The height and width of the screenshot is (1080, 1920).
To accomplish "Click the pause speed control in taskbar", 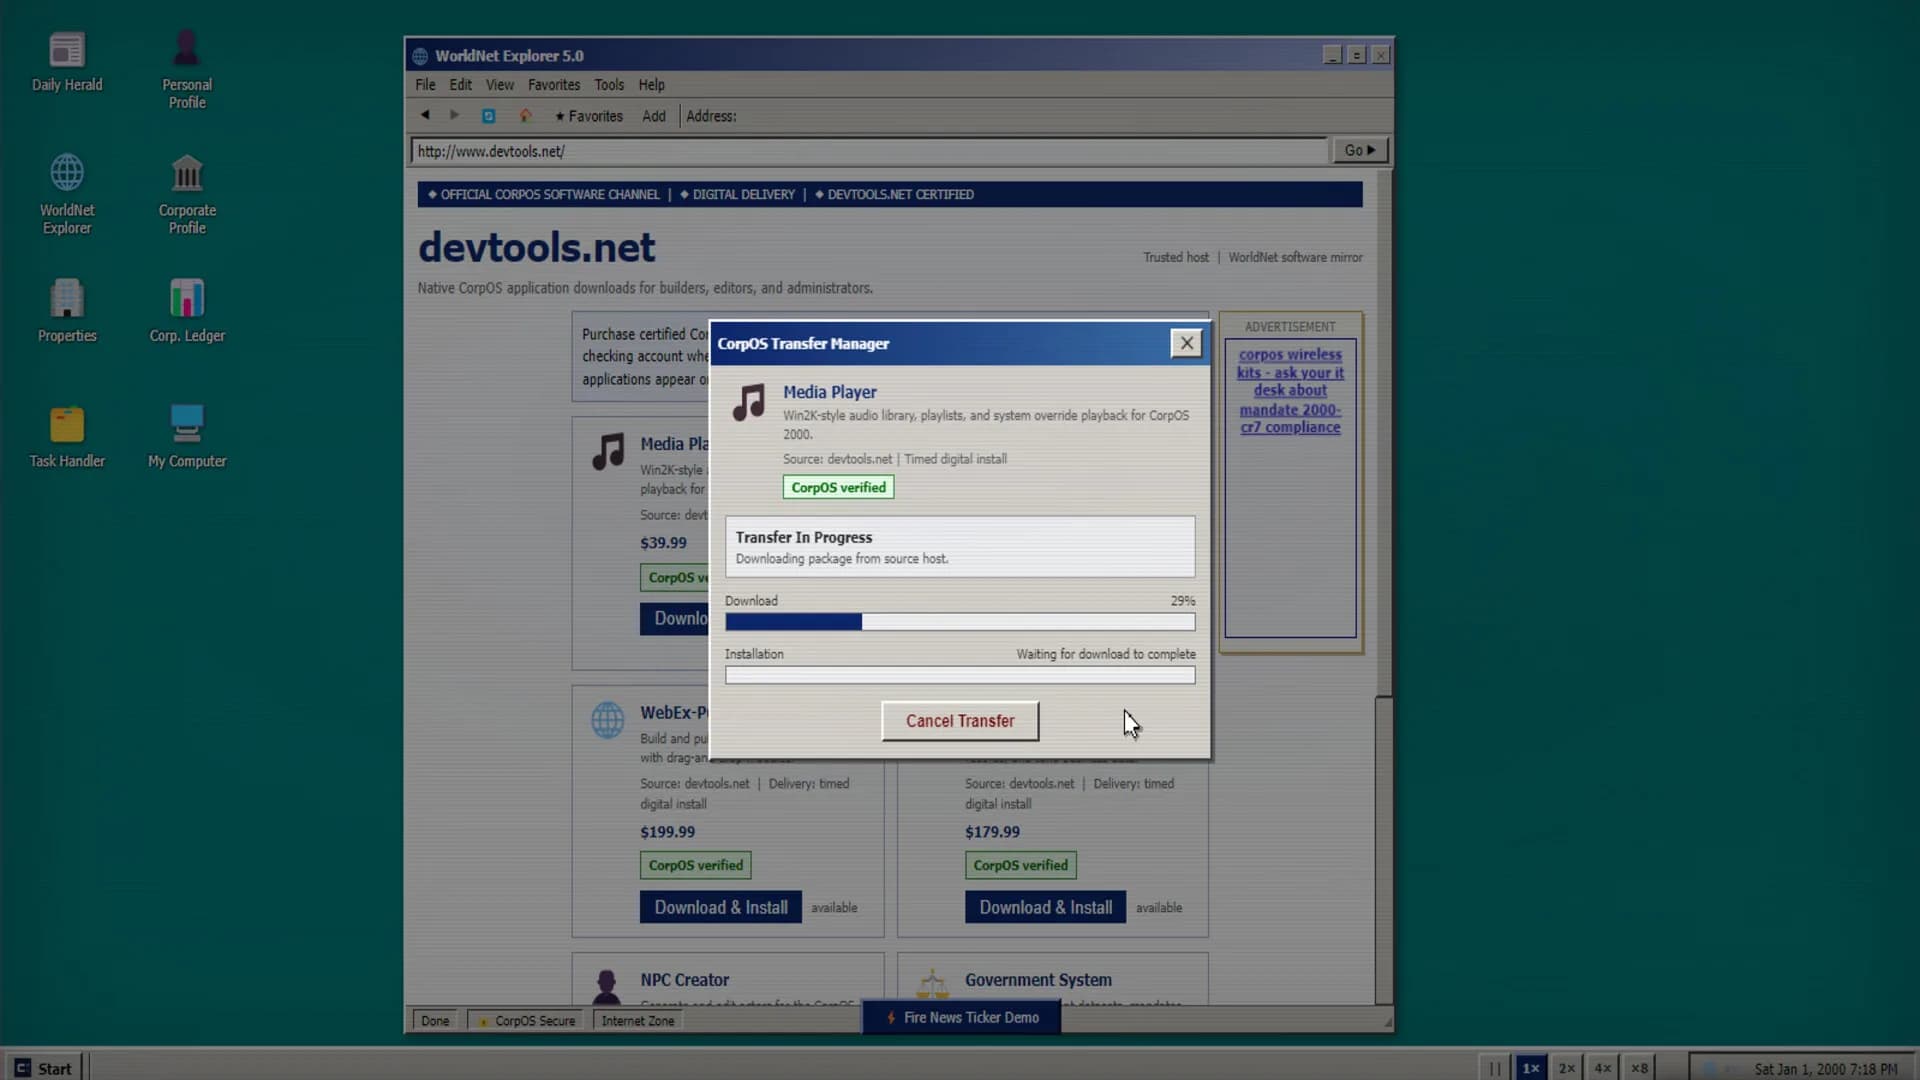I will [x=1494, y=1068].
